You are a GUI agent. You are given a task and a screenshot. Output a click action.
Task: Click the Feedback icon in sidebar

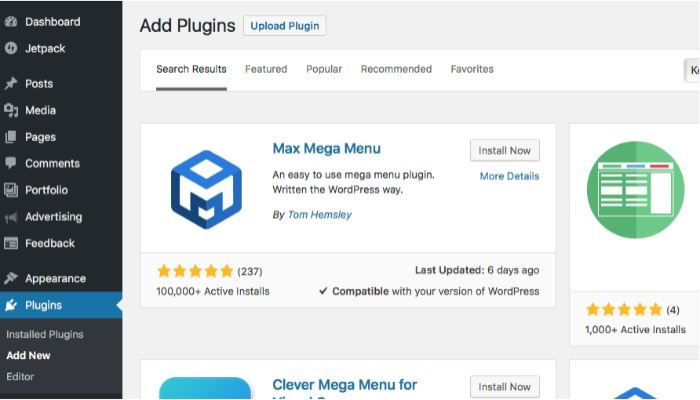tap(11, 243)
